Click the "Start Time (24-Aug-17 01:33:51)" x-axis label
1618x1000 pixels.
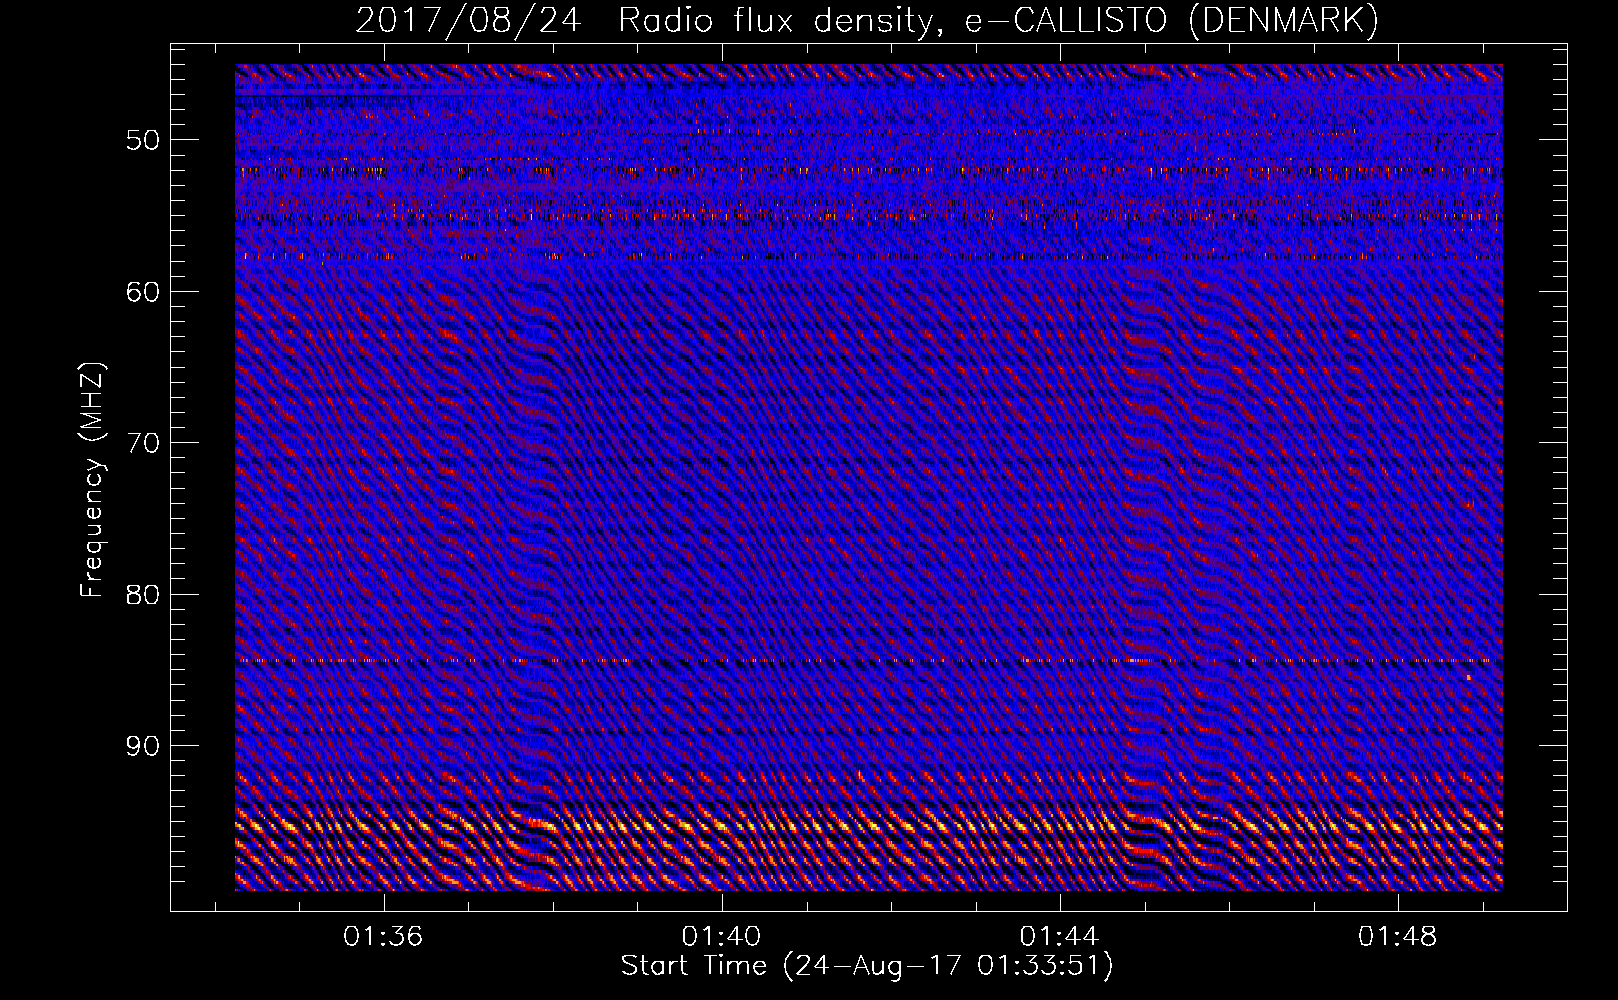tap(867, 966)
